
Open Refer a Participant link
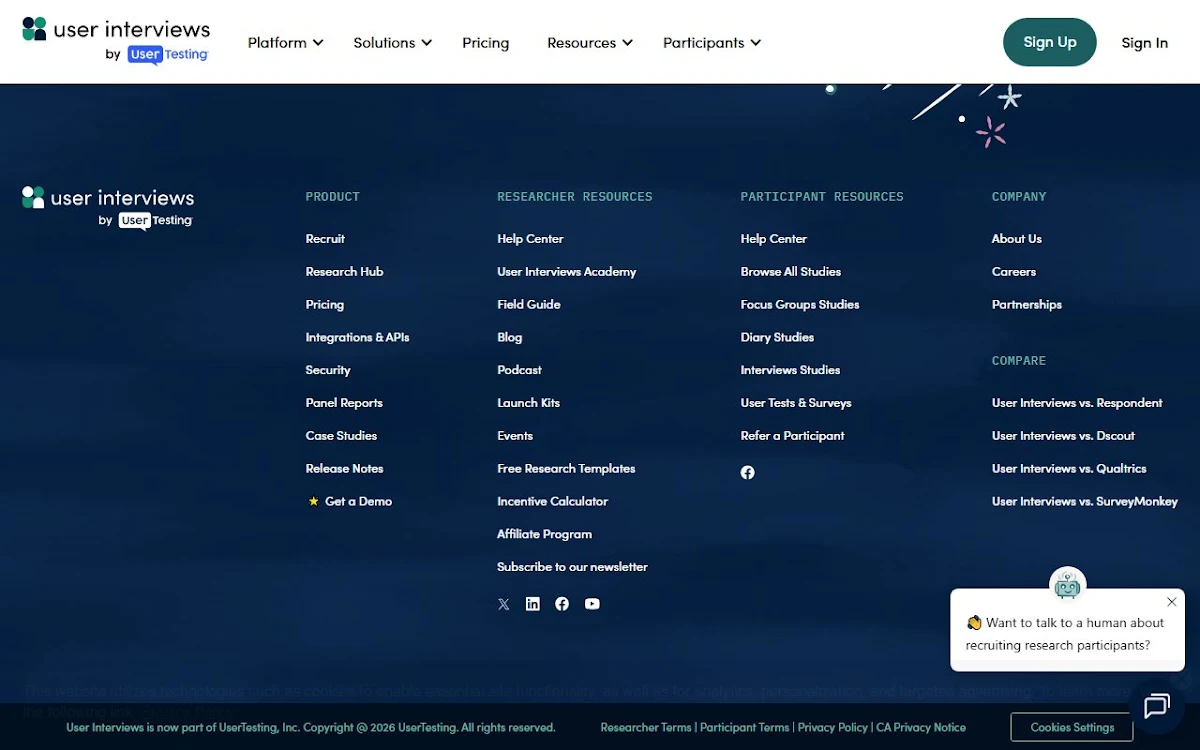(793, 436)
